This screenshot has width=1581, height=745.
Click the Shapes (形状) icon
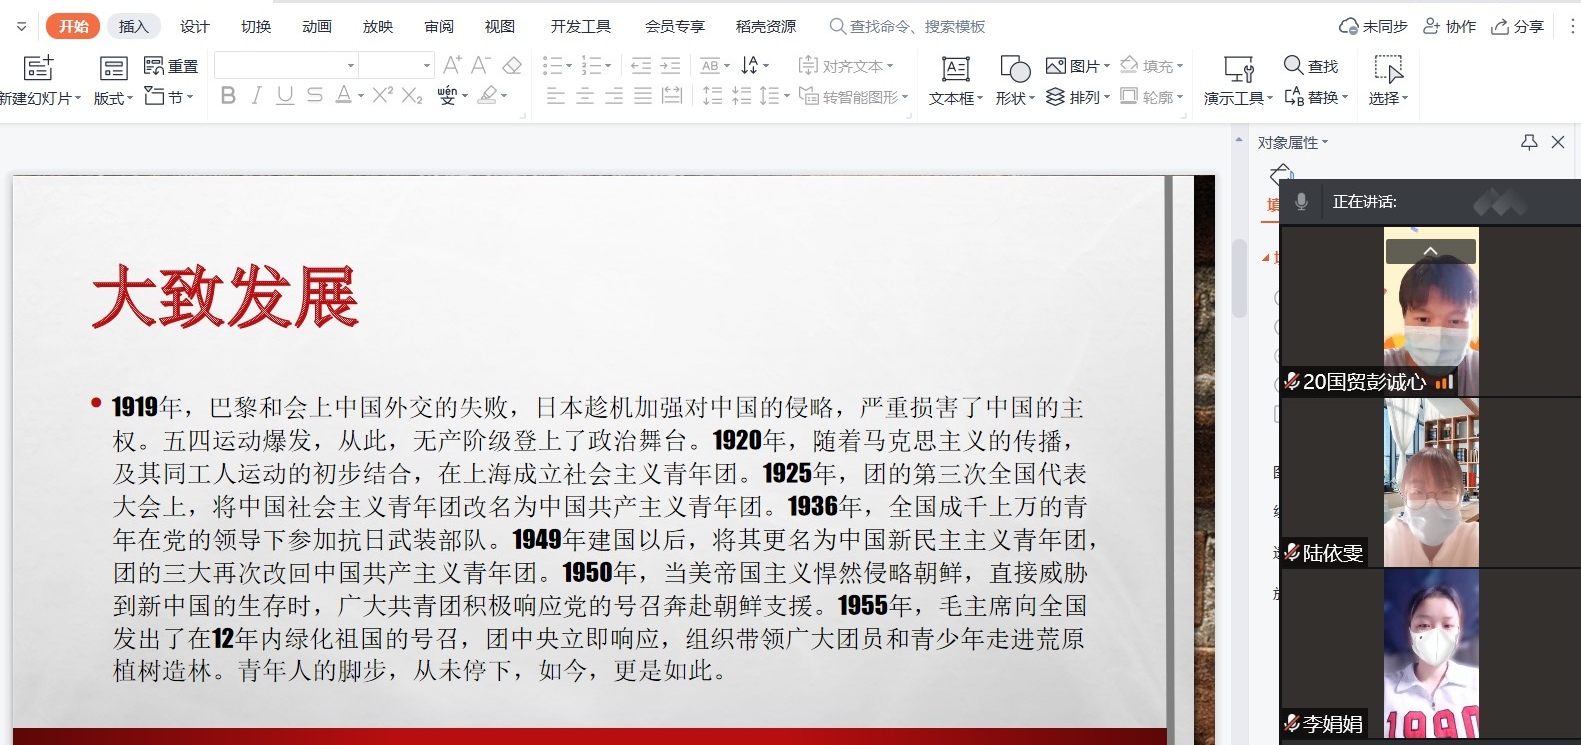tap(1015, 69)
